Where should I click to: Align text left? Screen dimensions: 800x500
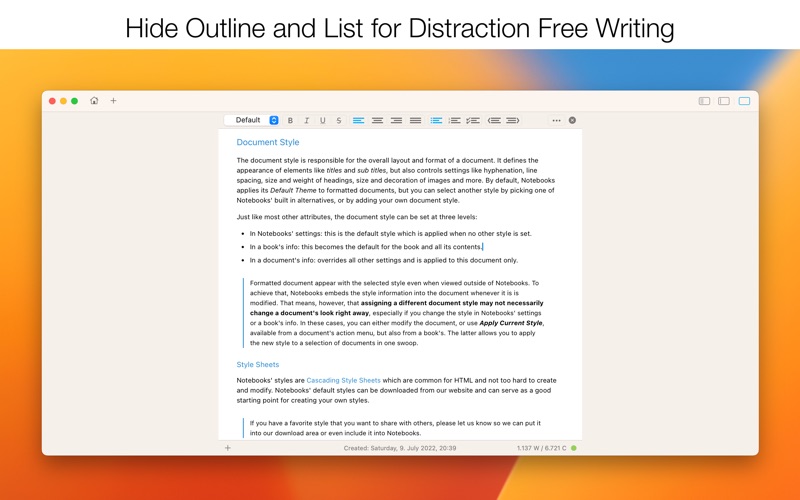[359, 120]
